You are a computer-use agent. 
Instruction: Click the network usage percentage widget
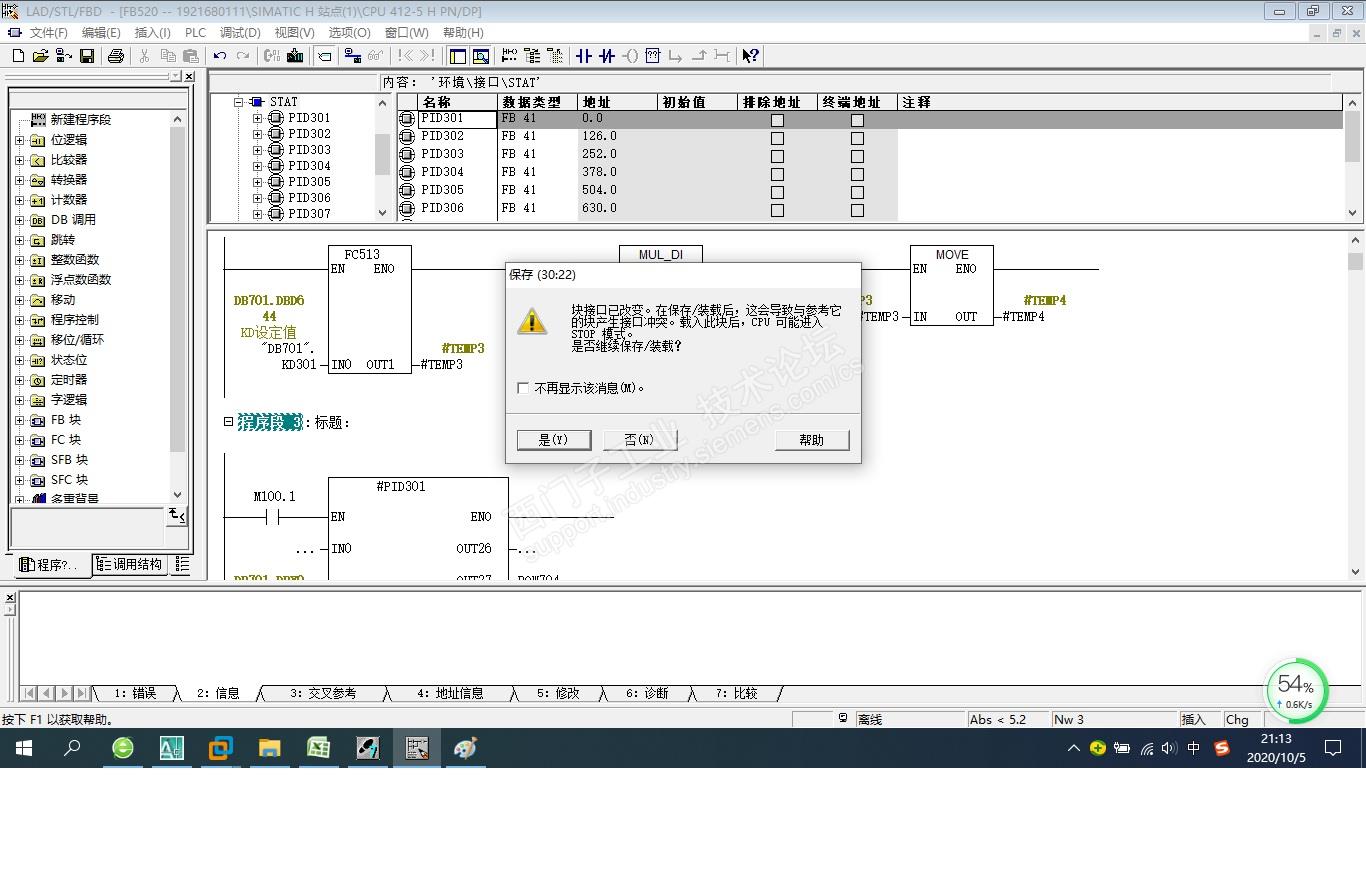coord(1297,690)
